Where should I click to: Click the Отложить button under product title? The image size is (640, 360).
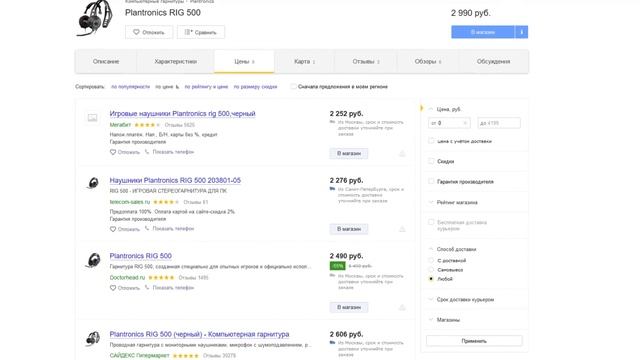(x=149, y=32)
